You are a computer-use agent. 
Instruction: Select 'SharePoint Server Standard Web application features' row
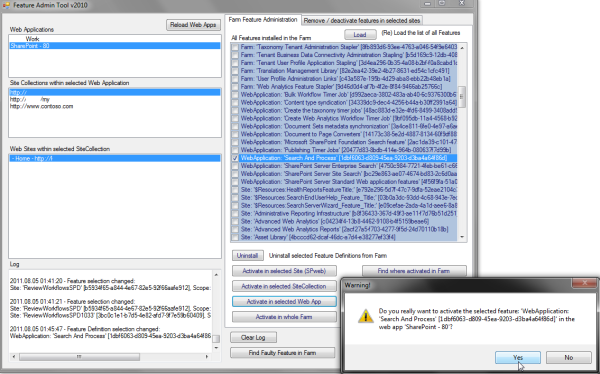pos(348,182)
